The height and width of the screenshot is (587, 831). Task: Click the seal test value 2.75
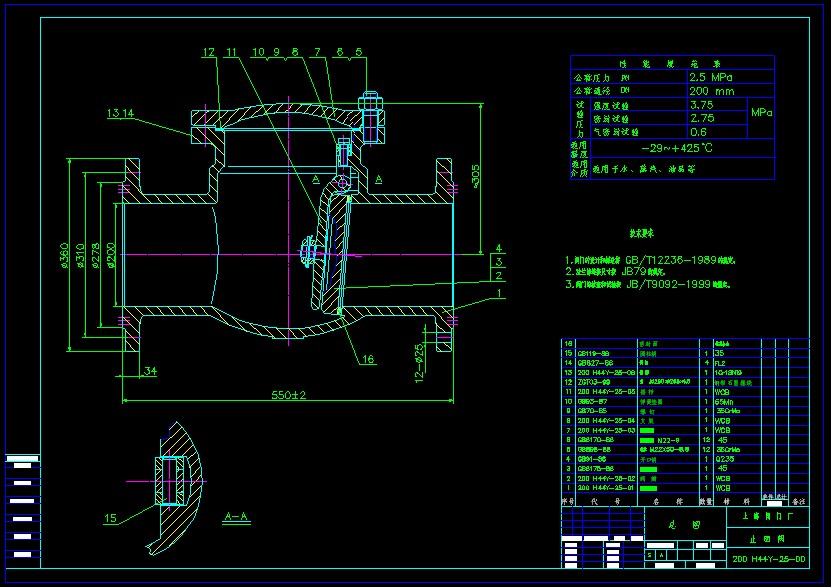(x=702, y=118)
